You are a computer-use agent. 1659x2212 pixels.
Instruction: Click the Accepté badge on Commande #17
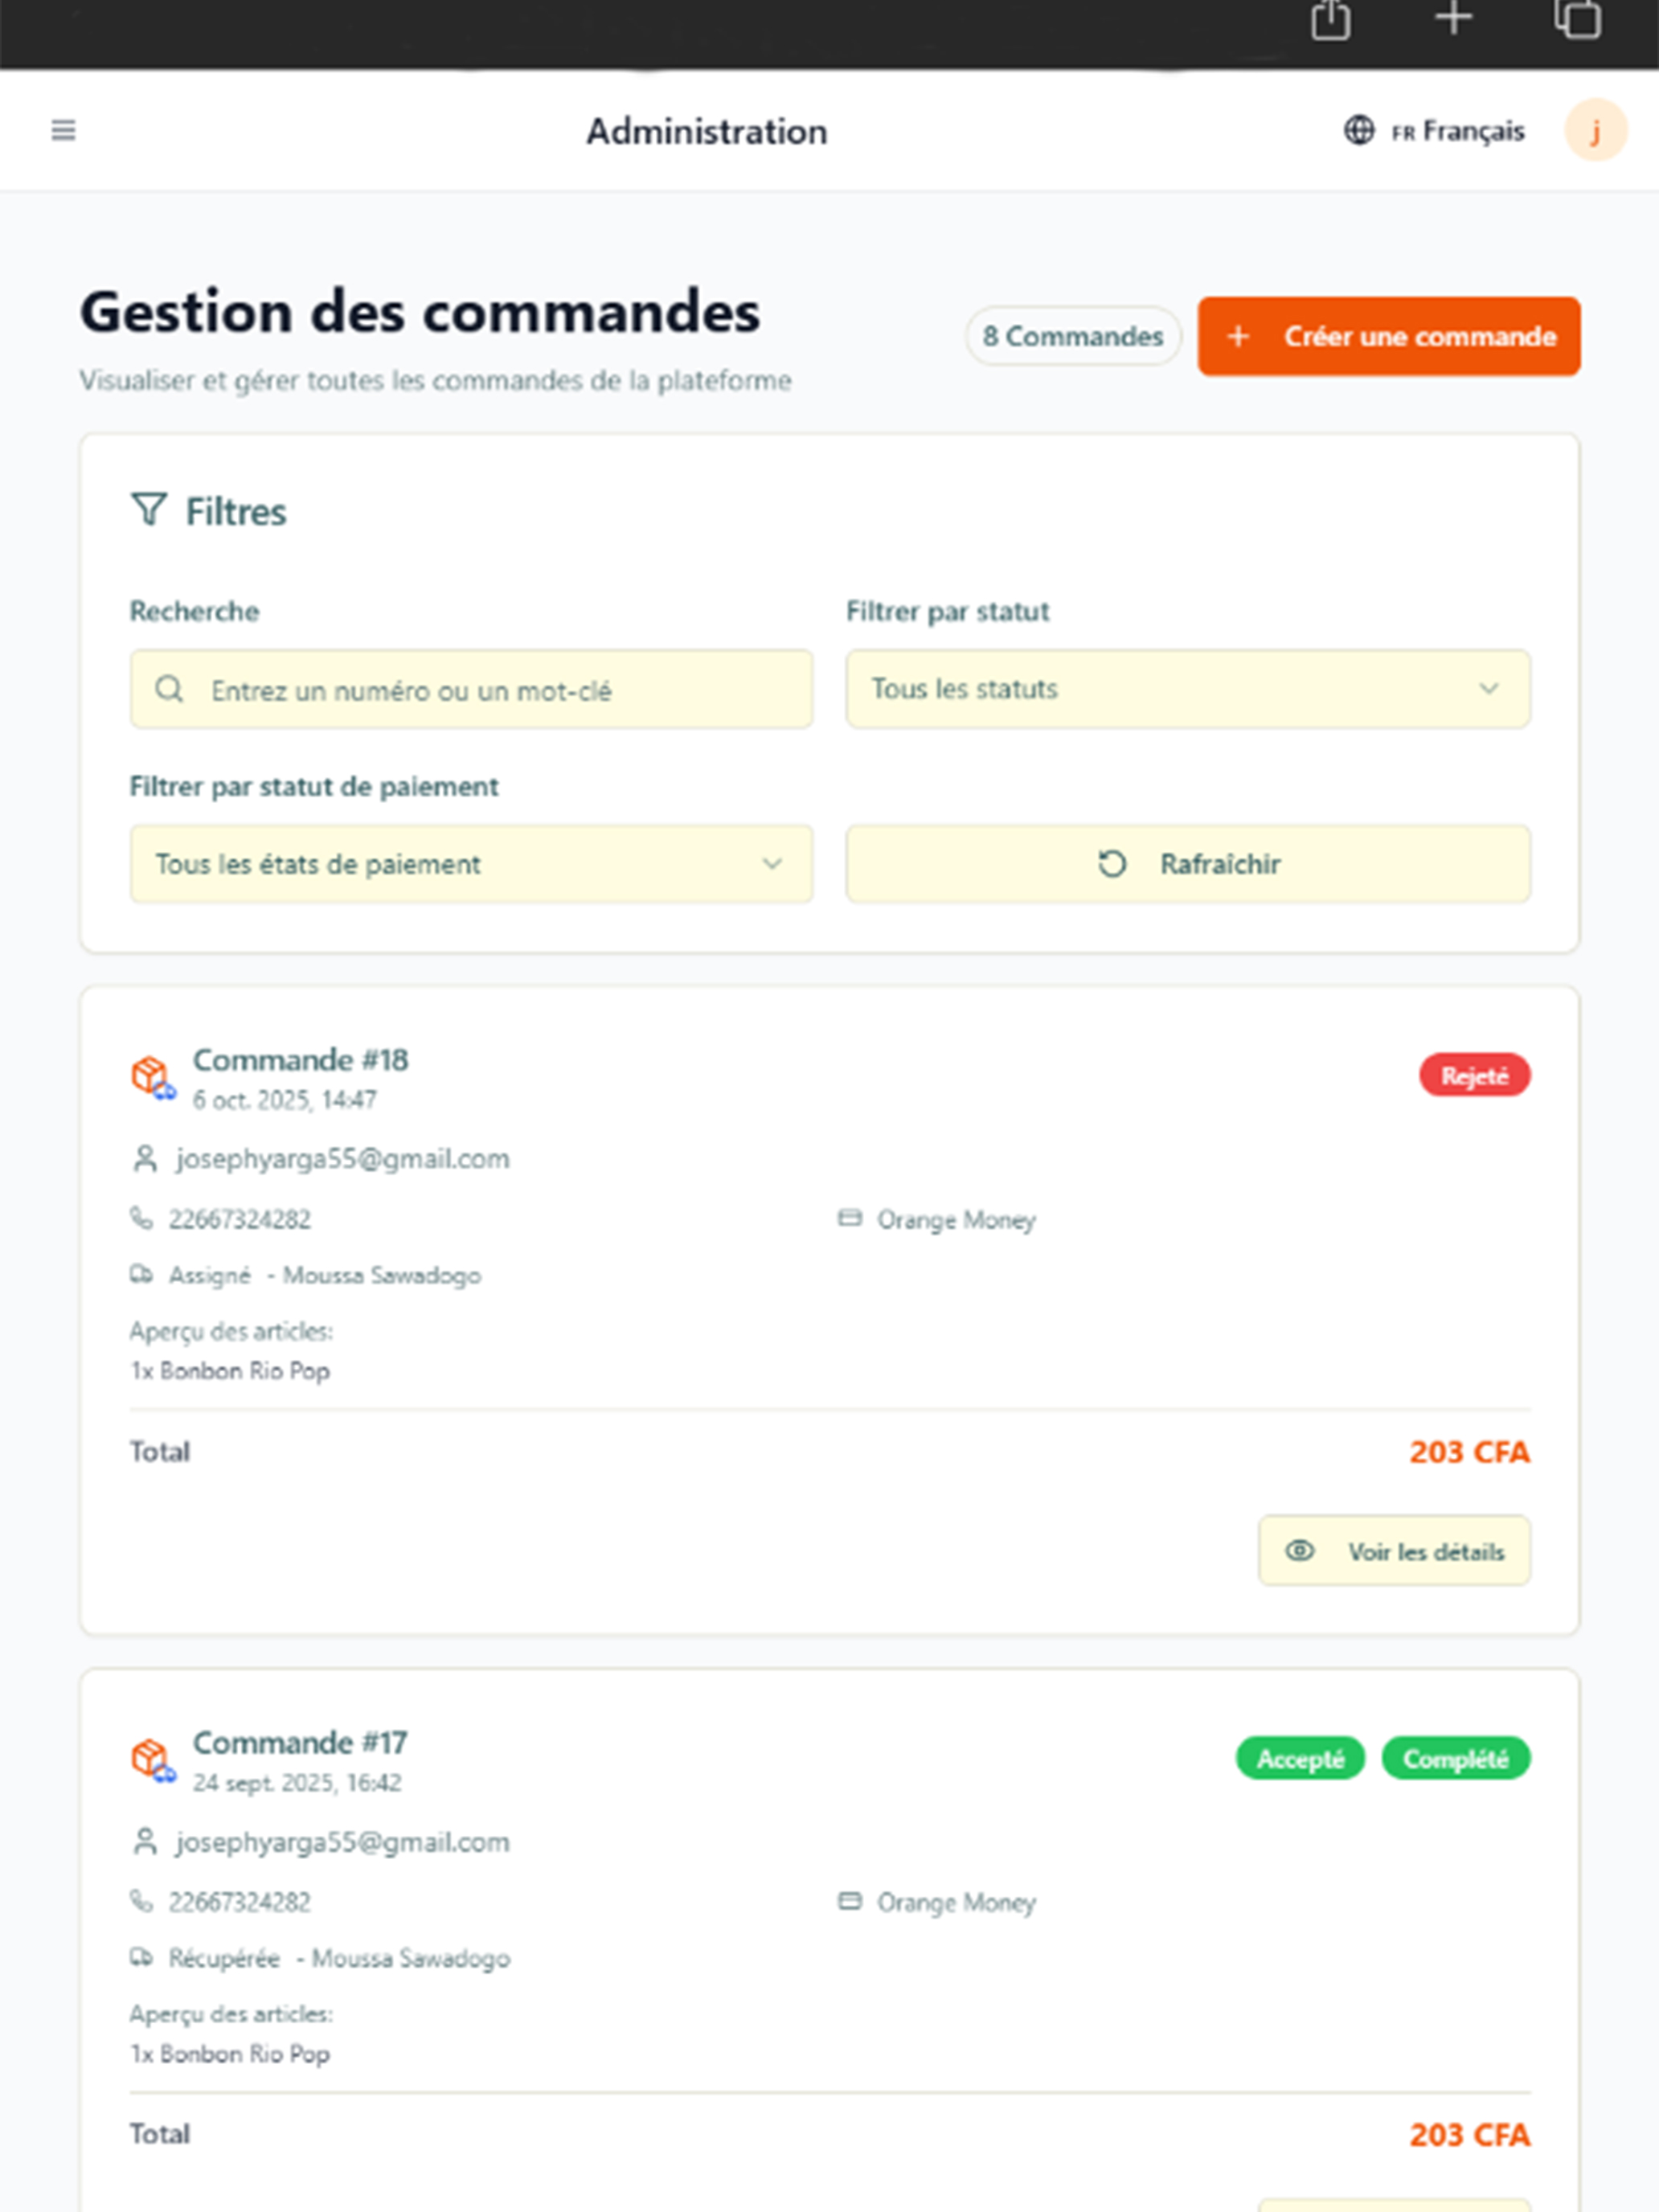[x=1300, y=1759]
